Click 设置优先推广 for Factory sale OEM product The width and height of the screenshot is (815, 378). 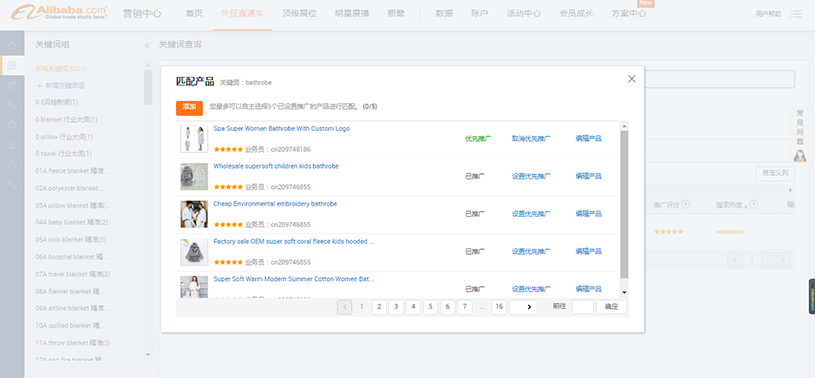click(531, 252)
